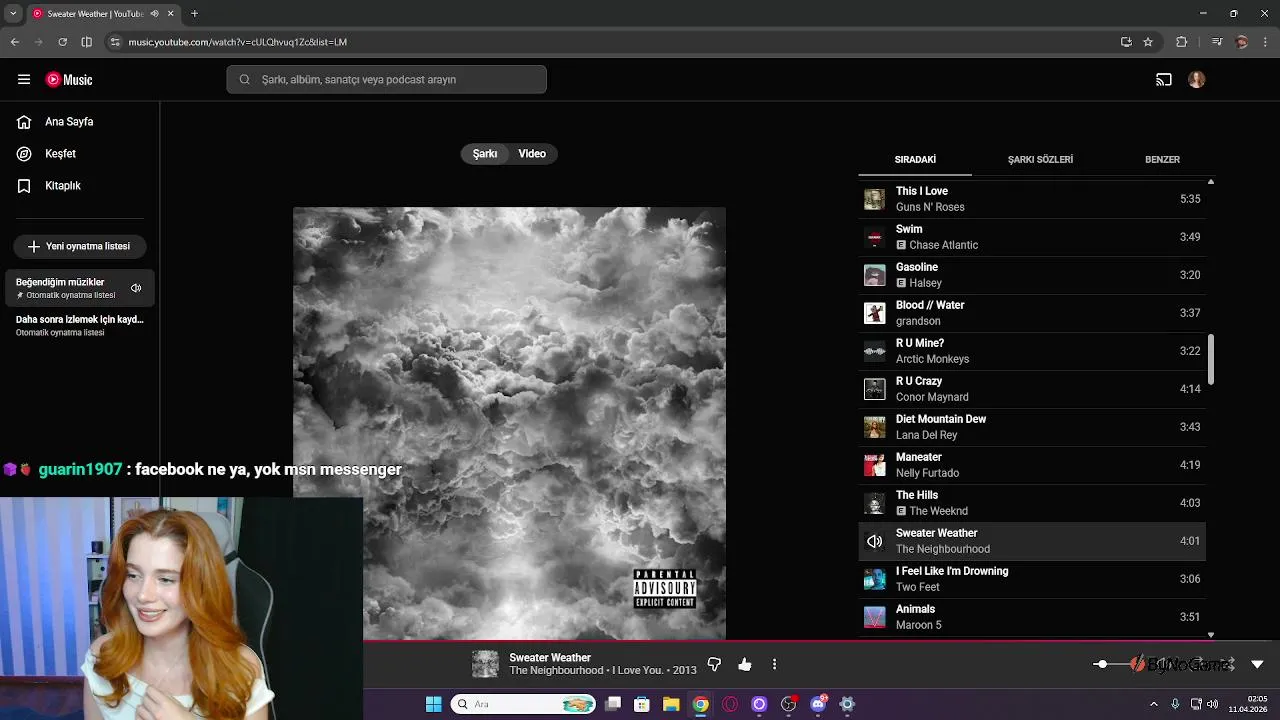The image size is (1280, 720).
Task: Click the YouTube Music logo
Action: point(69,80)
